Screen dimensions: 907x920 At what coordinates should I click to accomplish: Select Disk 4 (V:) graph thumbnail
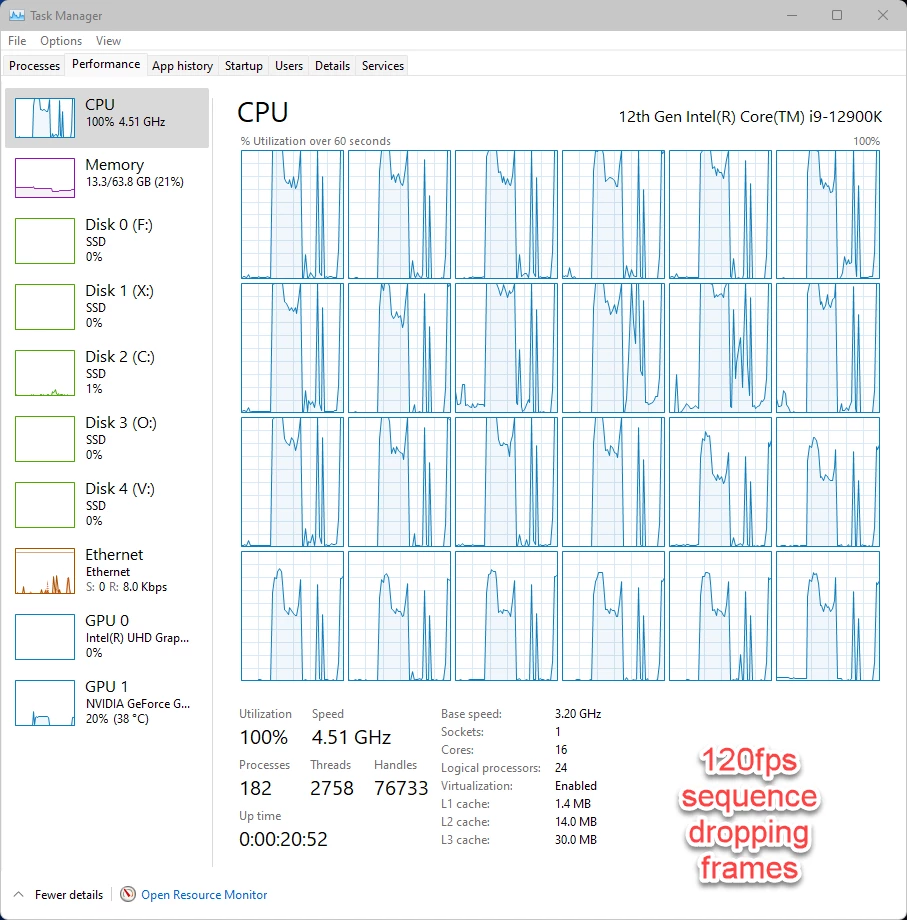coord(45,505)
